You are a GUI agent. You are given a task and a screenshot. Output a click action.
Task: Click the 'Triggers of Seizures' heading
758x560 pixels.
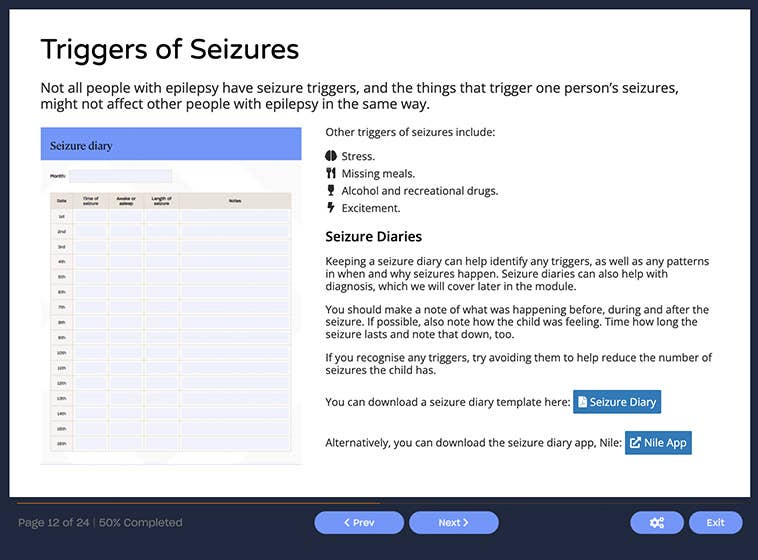[169, 48]
